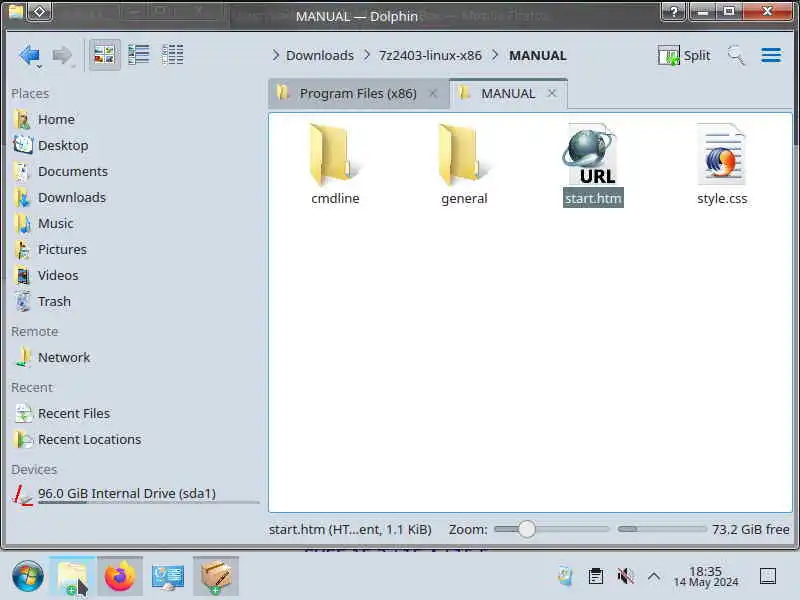Click the start.htm file name

tap(593, 198)
